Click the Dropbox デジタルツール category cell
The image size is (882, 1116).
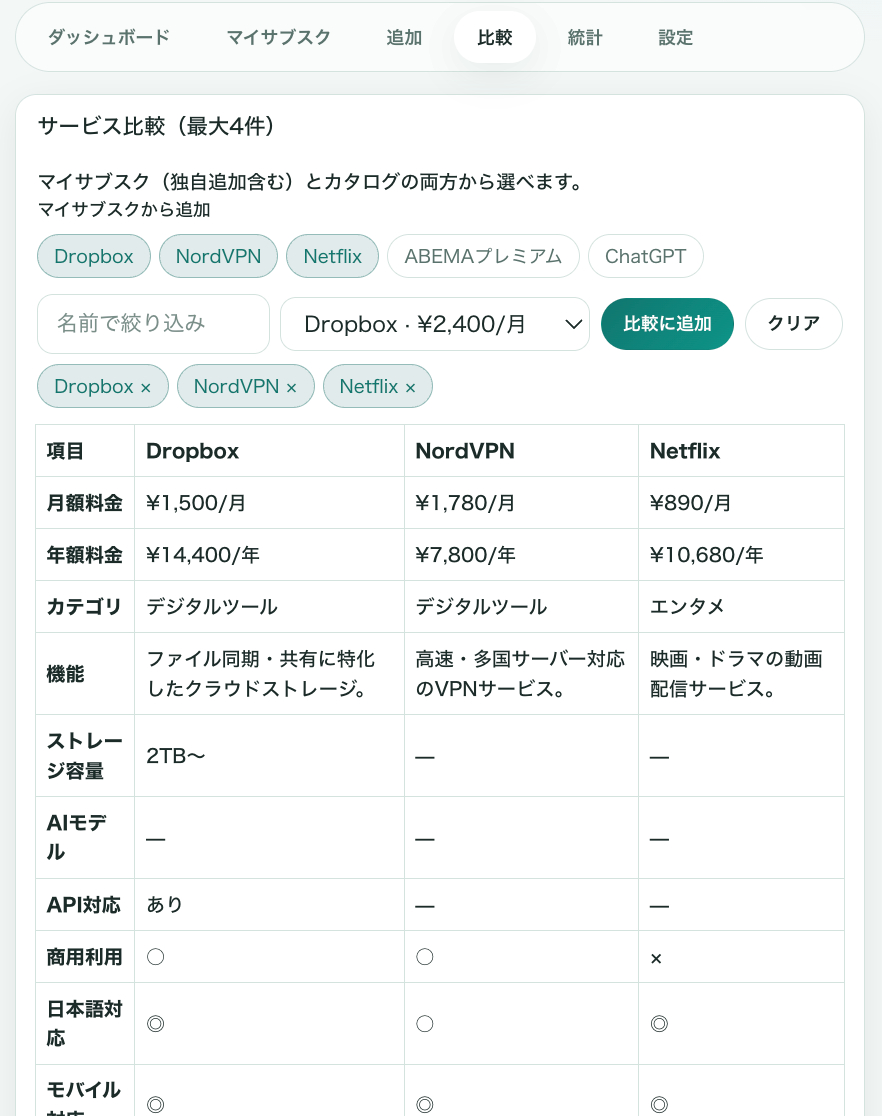(x=269, y=607)
